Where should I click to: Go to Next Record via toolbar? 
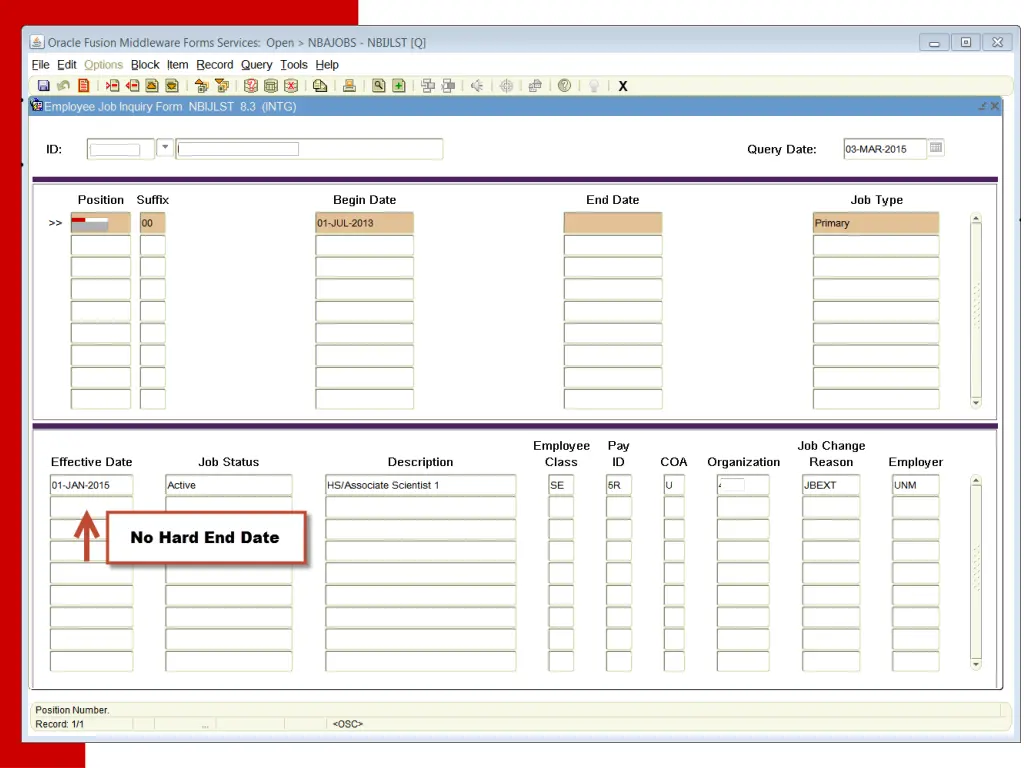click(172, 86)
